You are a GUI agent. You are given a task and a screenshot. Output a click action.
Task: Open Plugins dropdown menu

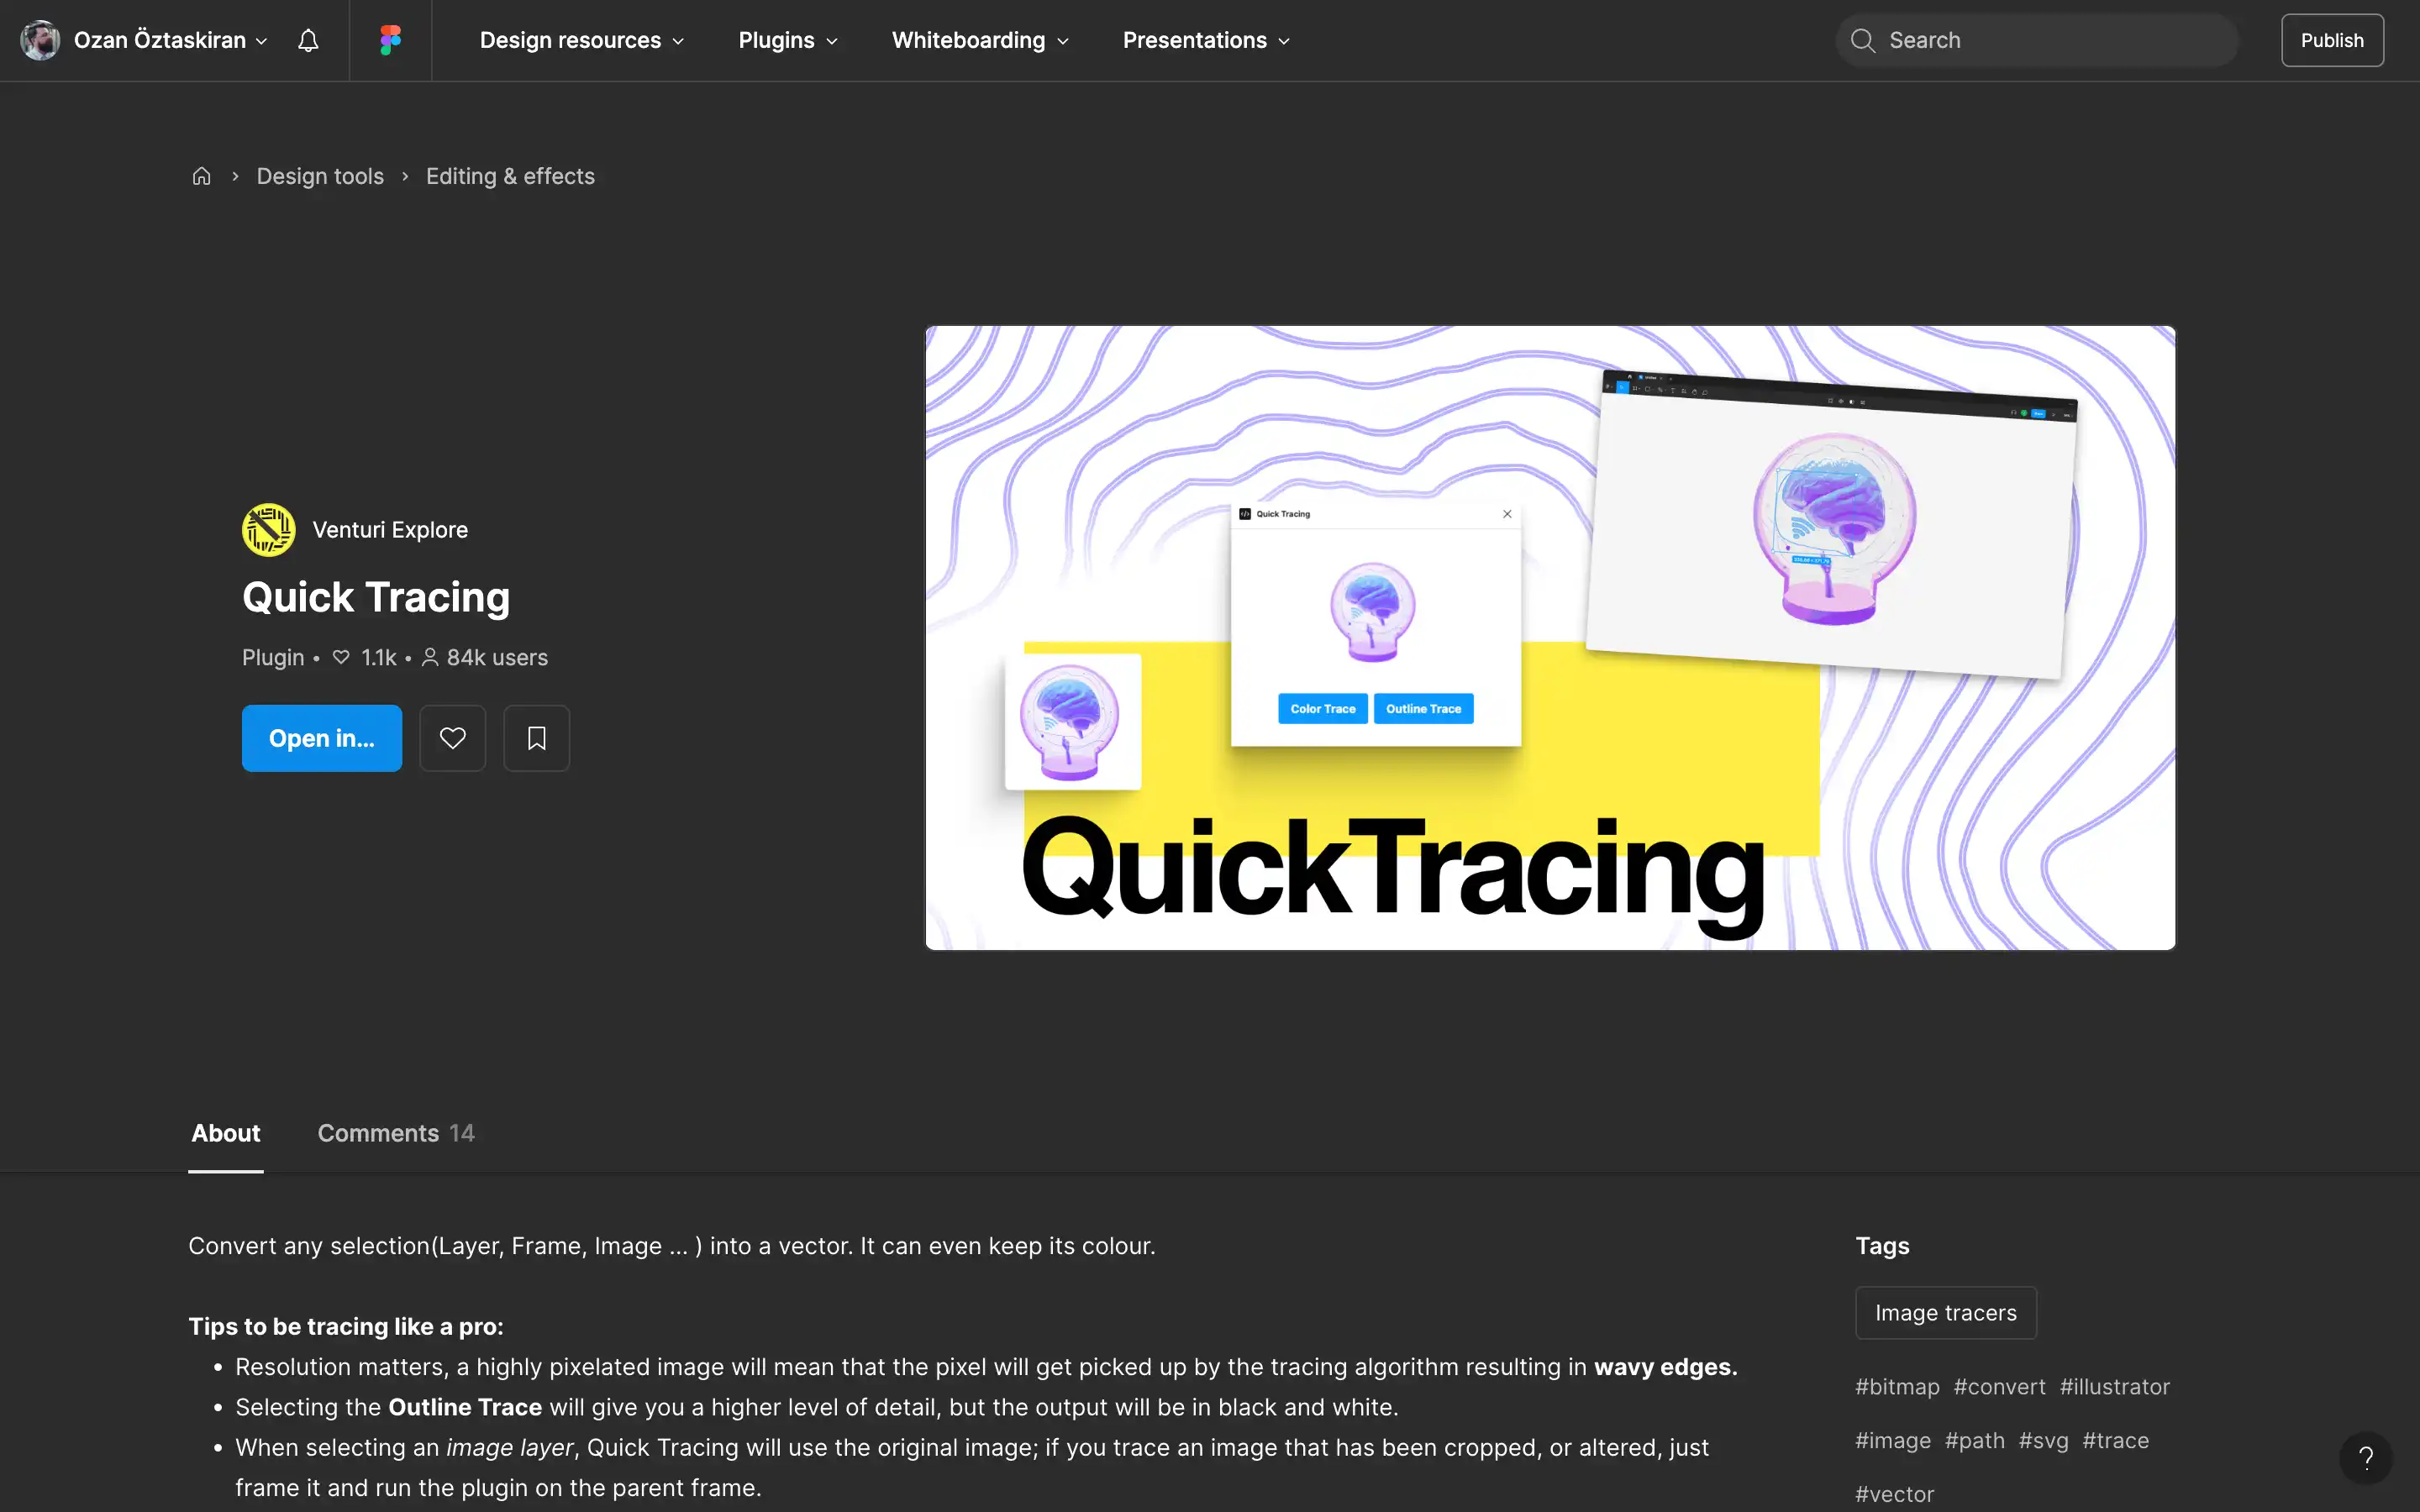click(x=788, y=40)
